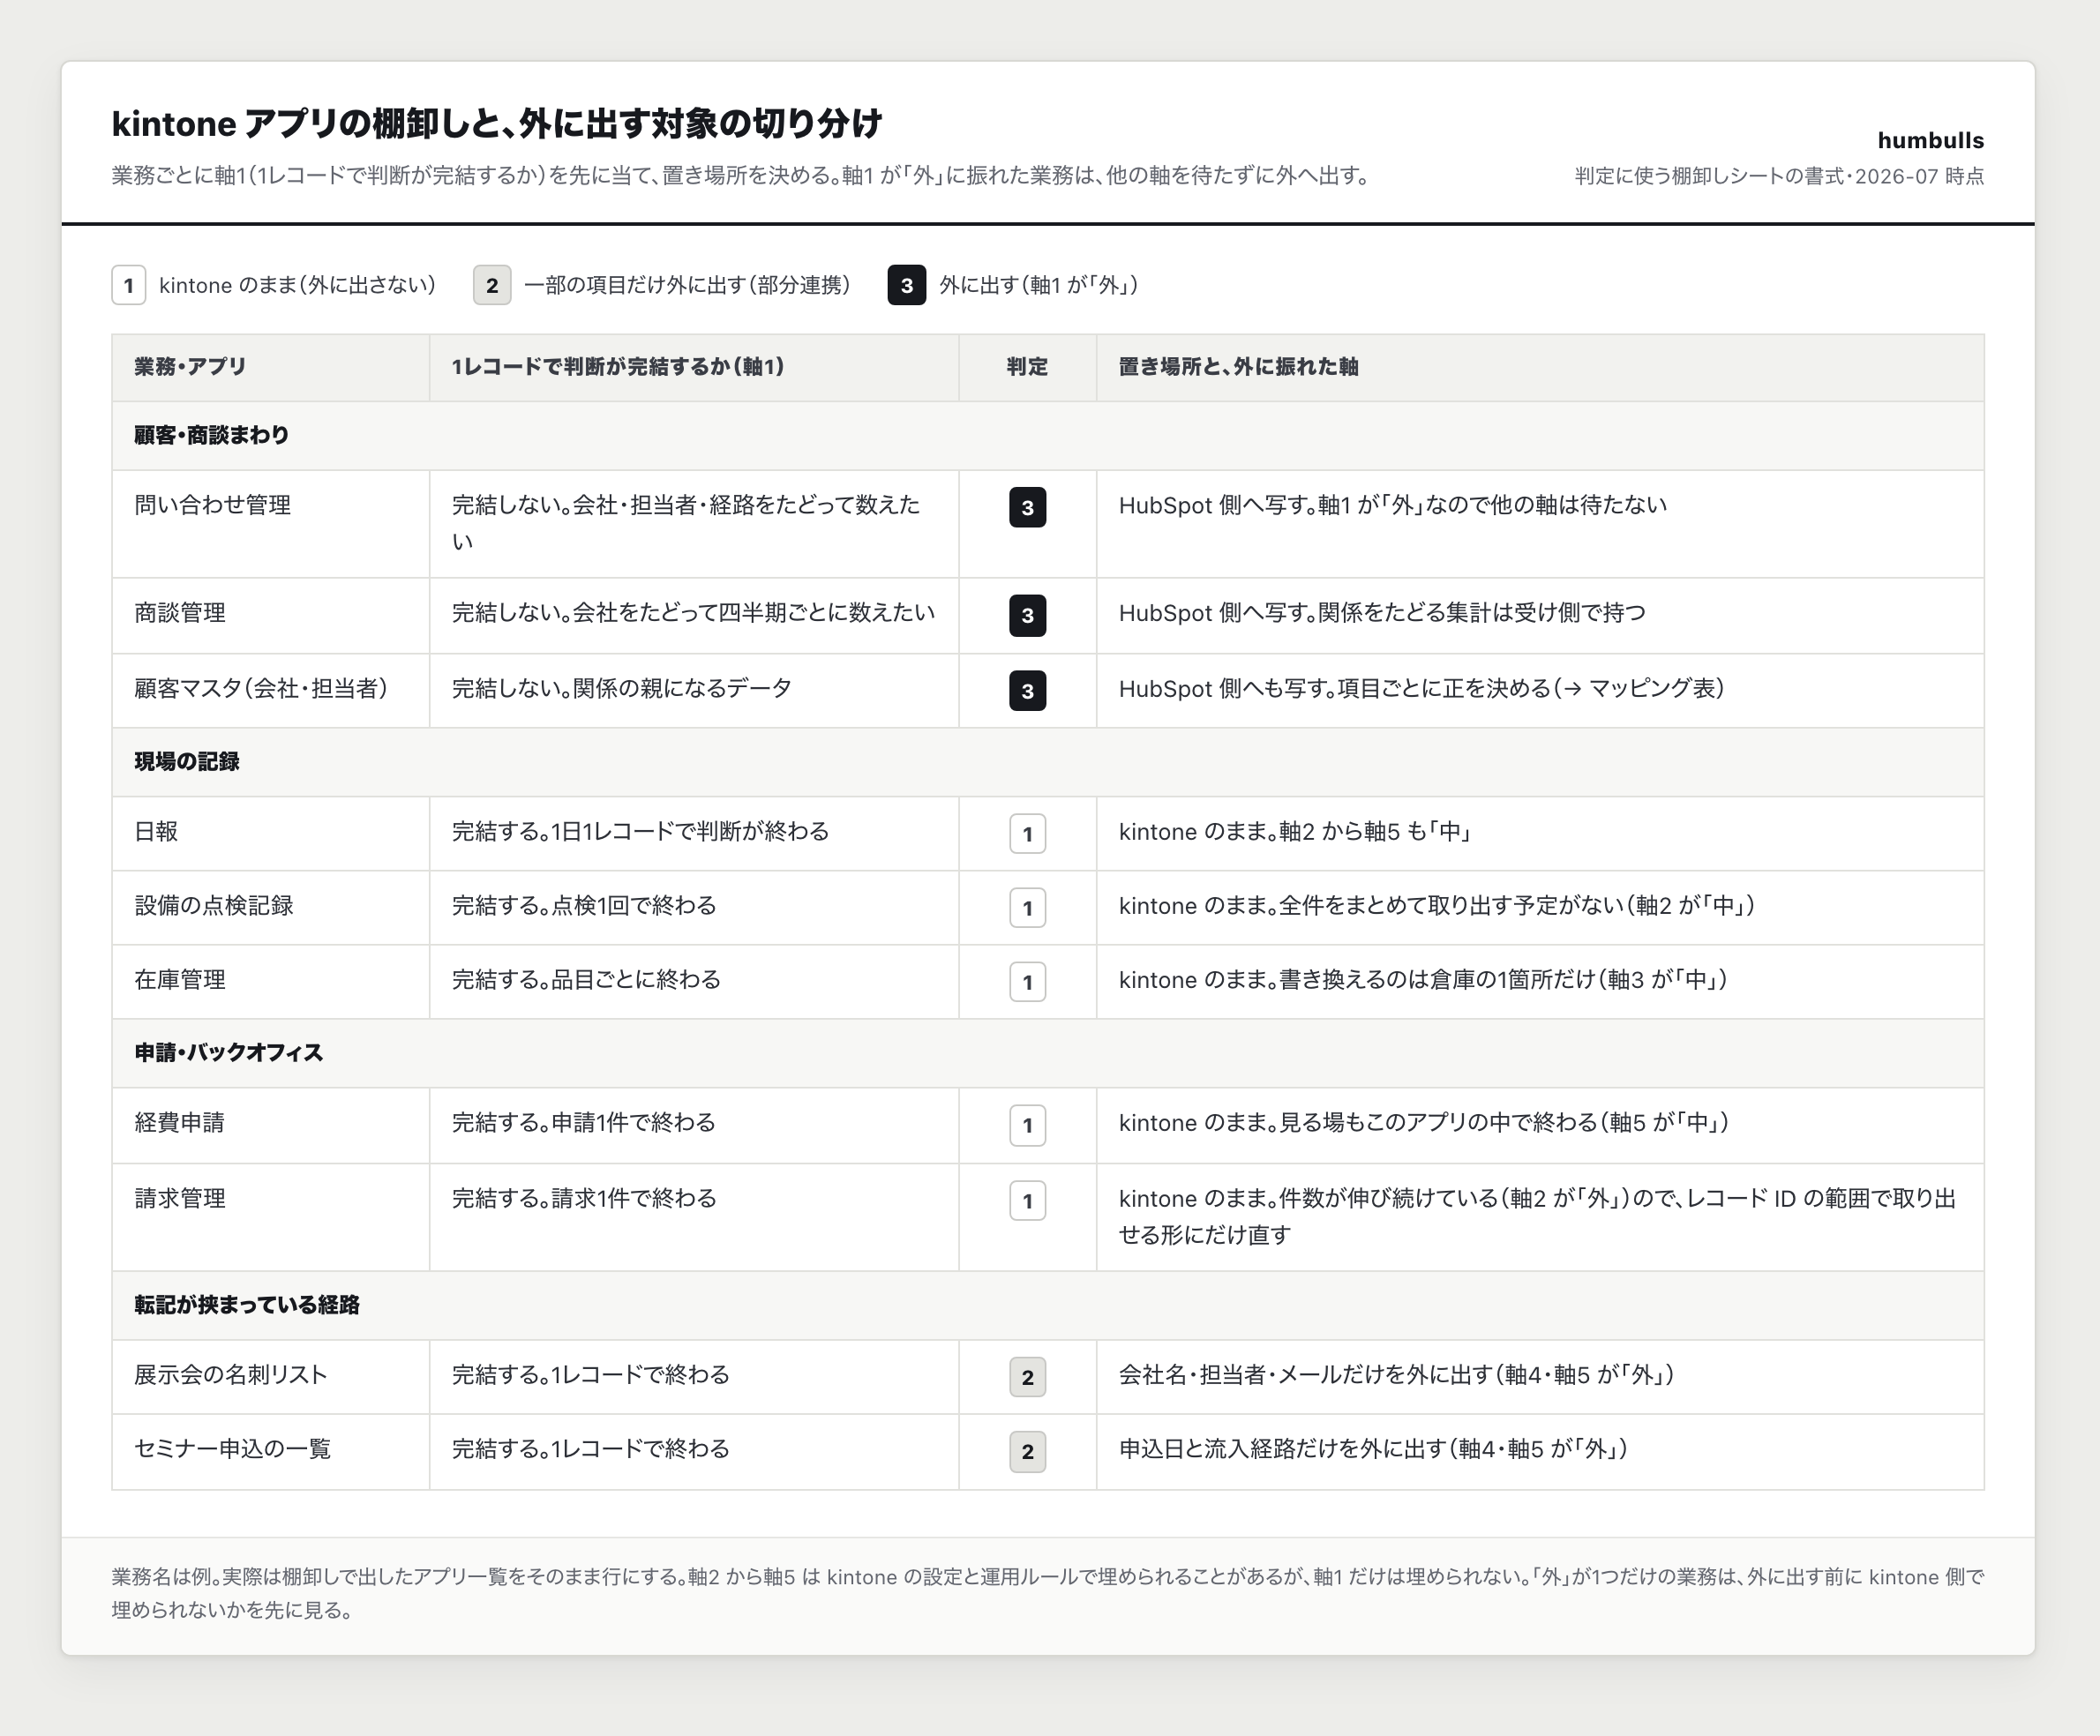
Task: Click '完結する。請求1件で終わる' cell
Action: pos(694,1217)
